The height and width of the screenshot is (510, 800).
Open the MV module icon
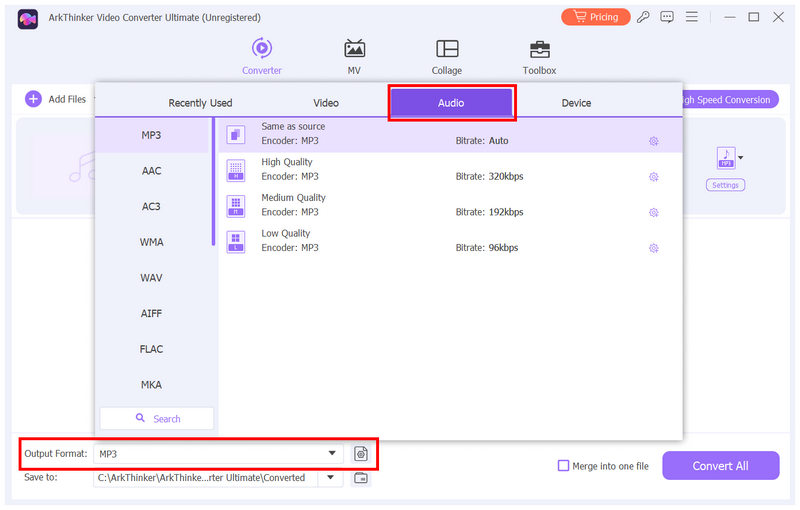tap(354, 48)
